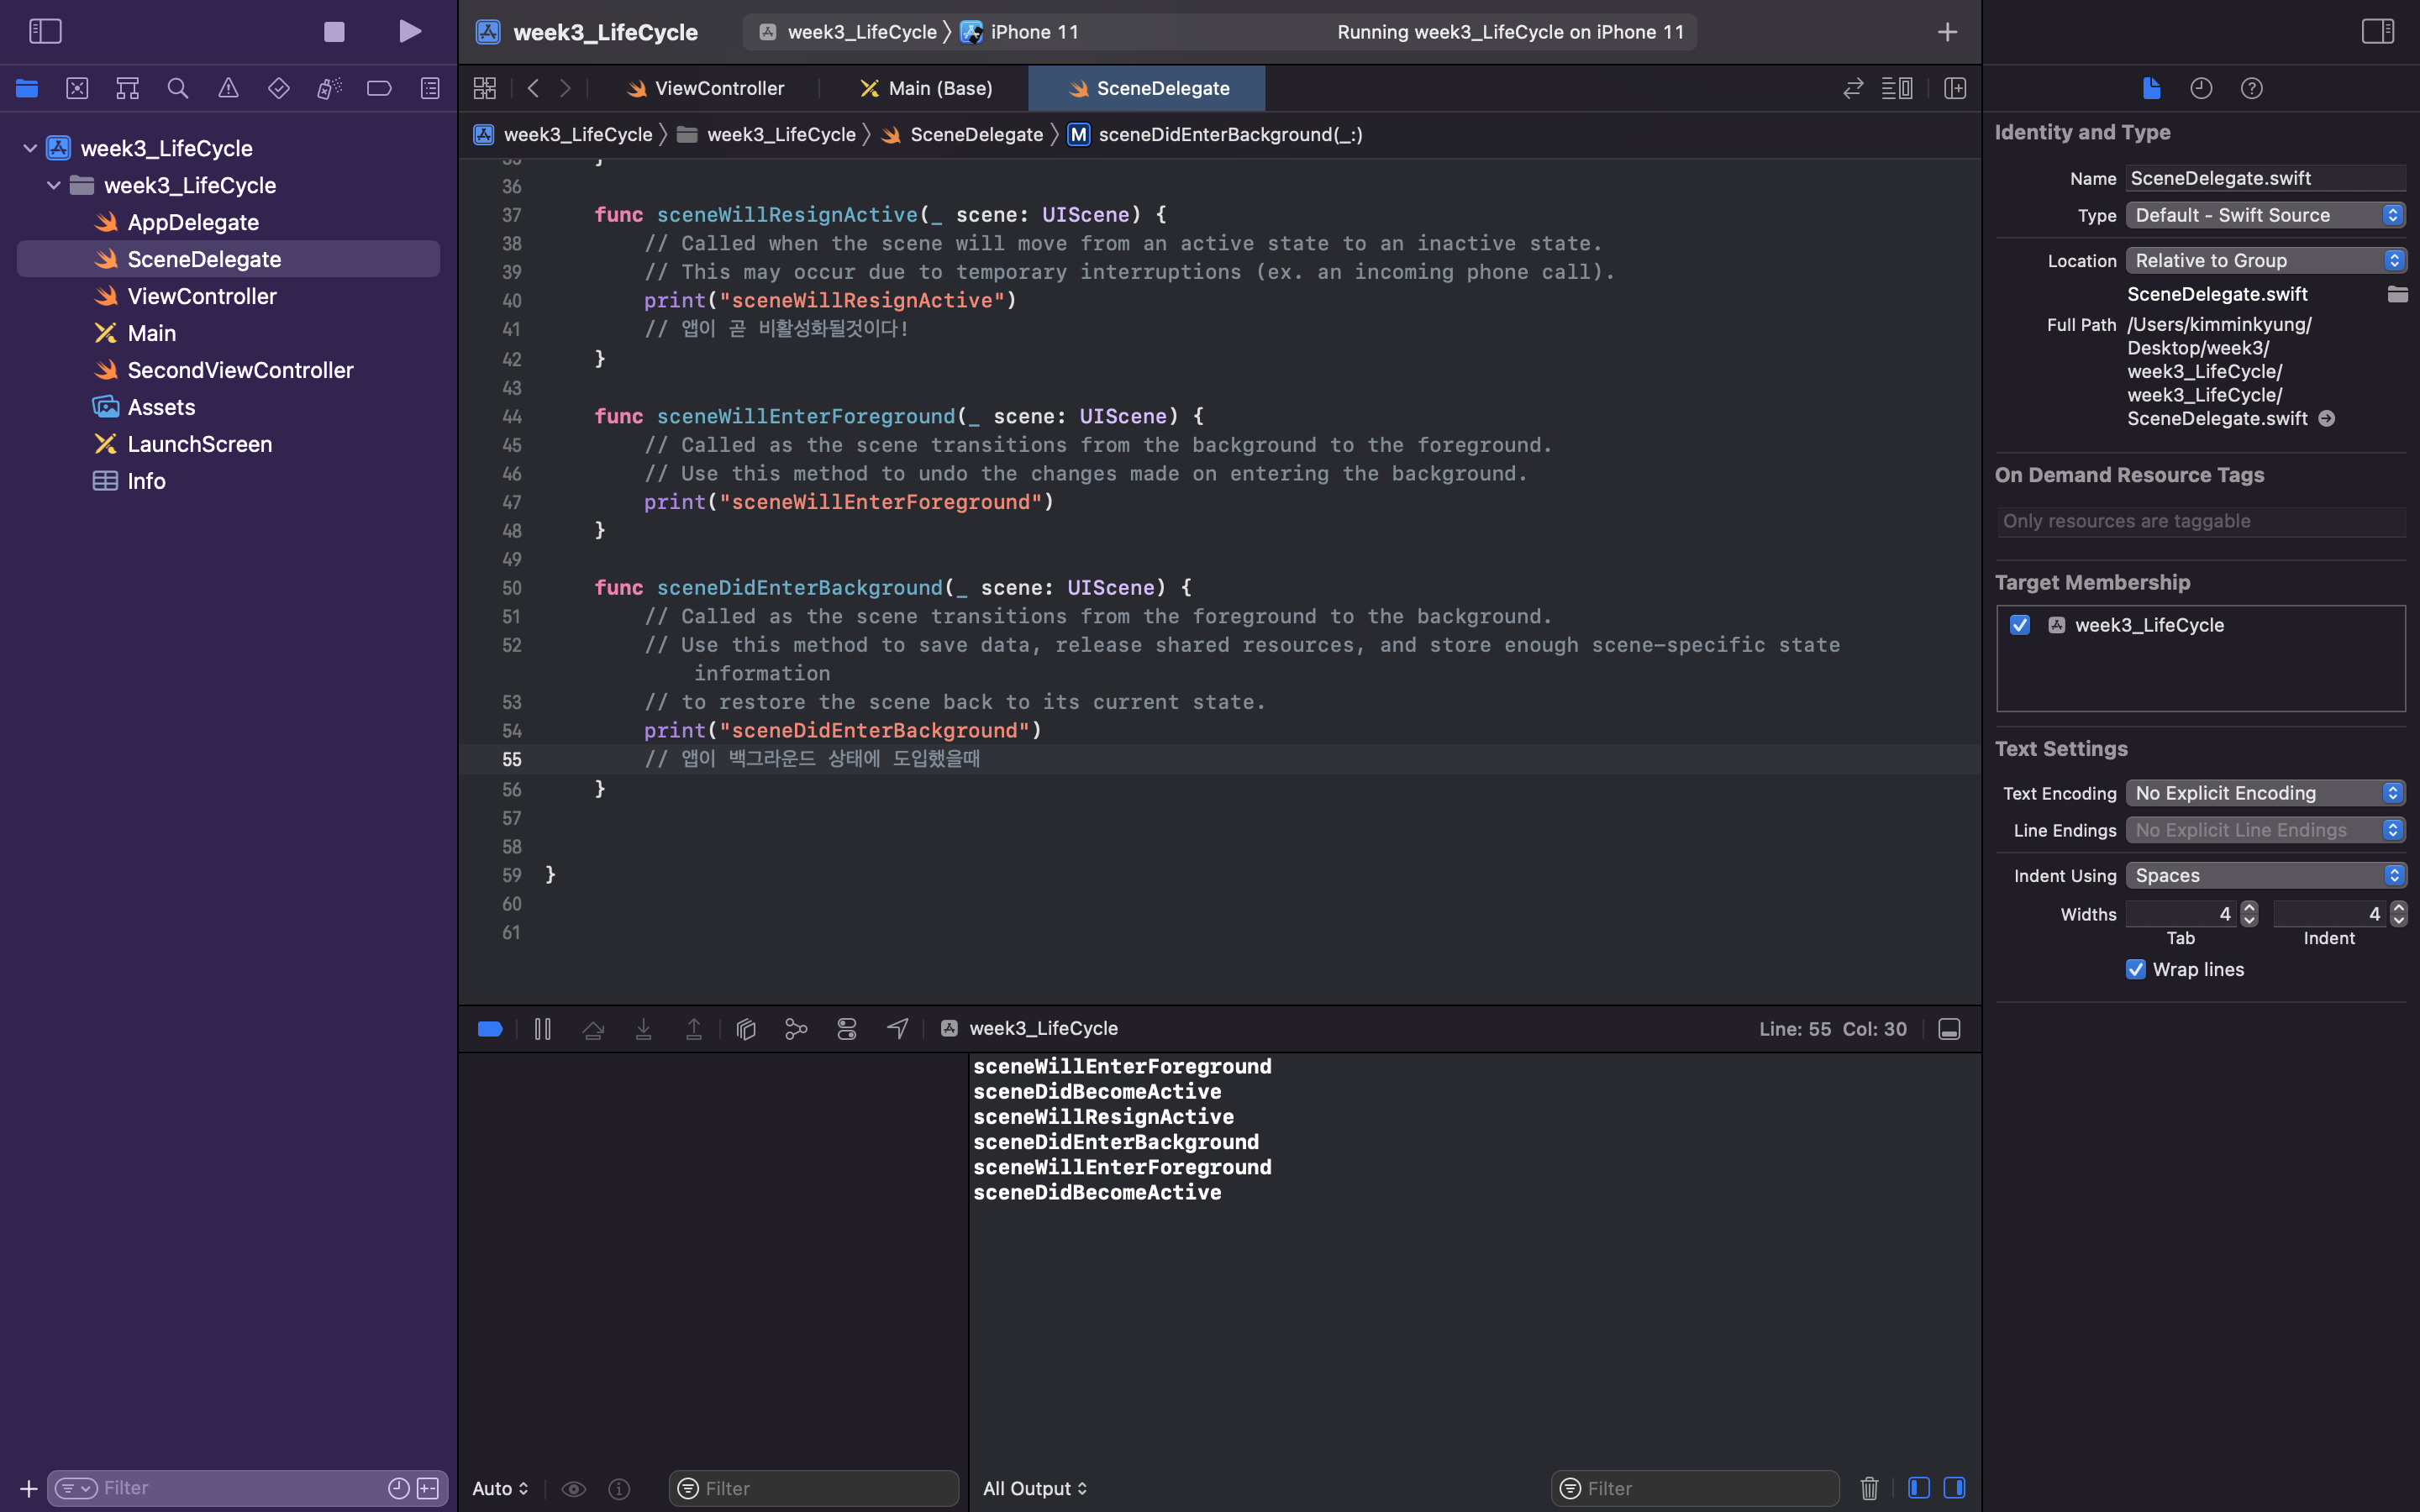Open the Project navigator folder icon
Screen dimensions: 2420x1512
(x=27, y=88)
